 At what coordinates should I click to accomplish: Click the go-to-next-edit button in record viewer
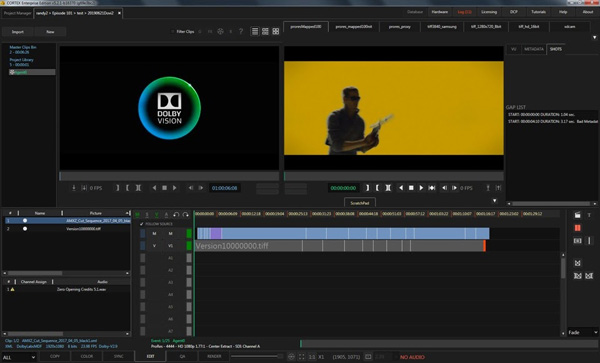(x=432, y=188)
